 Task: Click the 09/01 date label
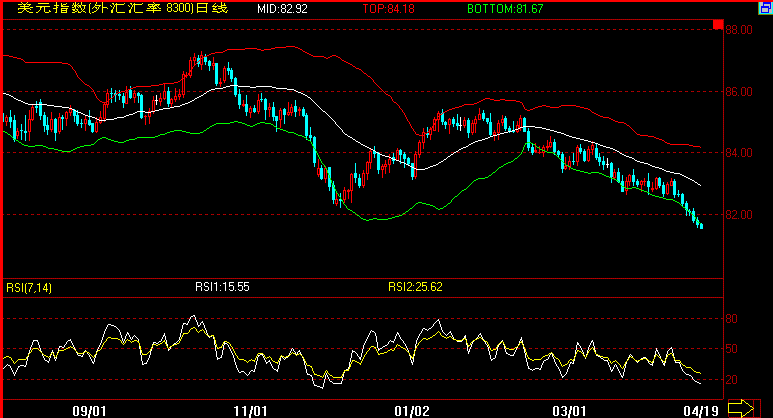[x=89, y=411]
